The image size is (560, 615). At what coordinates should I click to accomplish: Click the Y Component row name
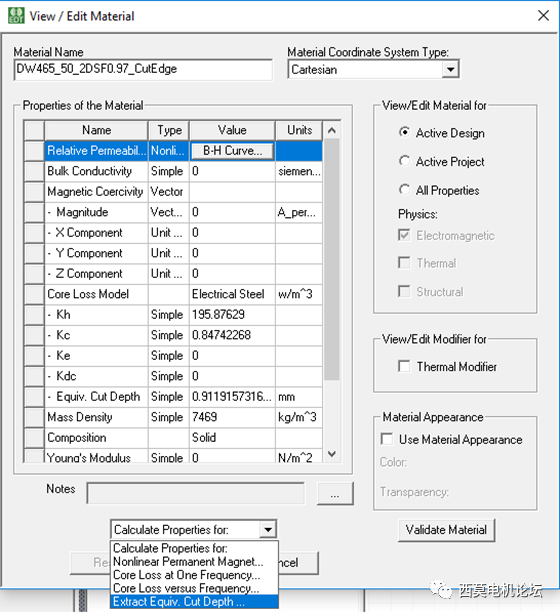click(x=96, y=253)
